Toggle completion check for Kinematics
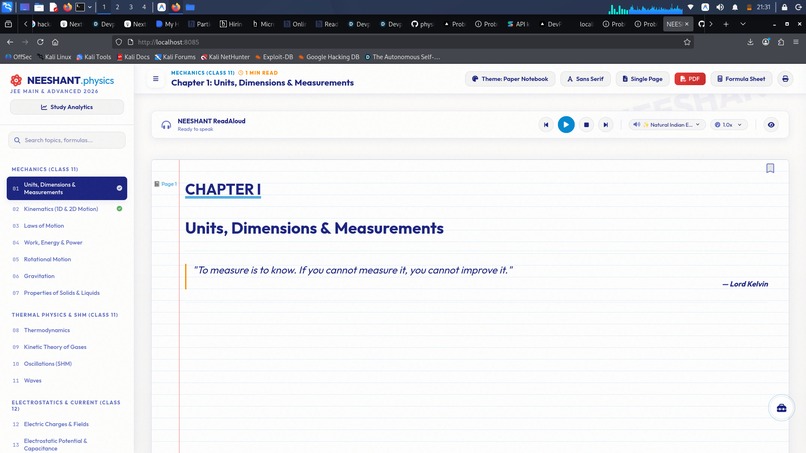Screen dimensions: 806x453 pos(119,209)
